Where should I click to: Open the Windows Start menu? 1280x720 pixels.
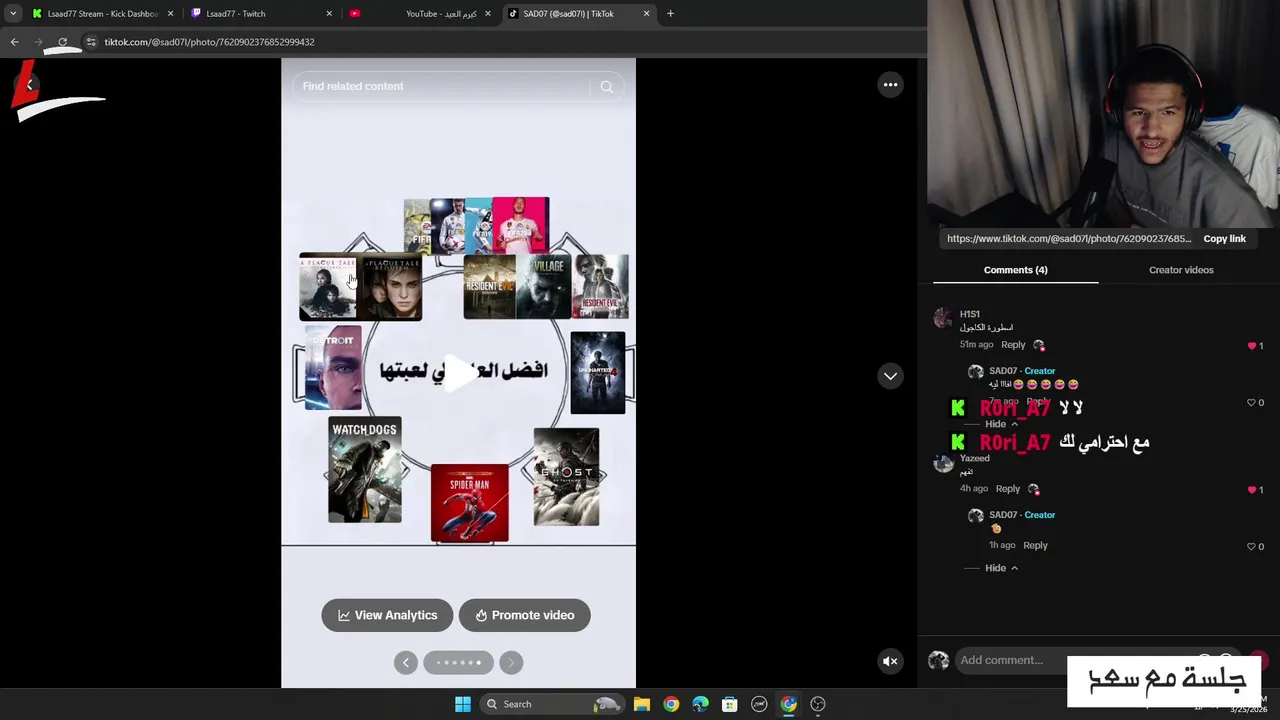pyautogui.click(x=462, y=704)
